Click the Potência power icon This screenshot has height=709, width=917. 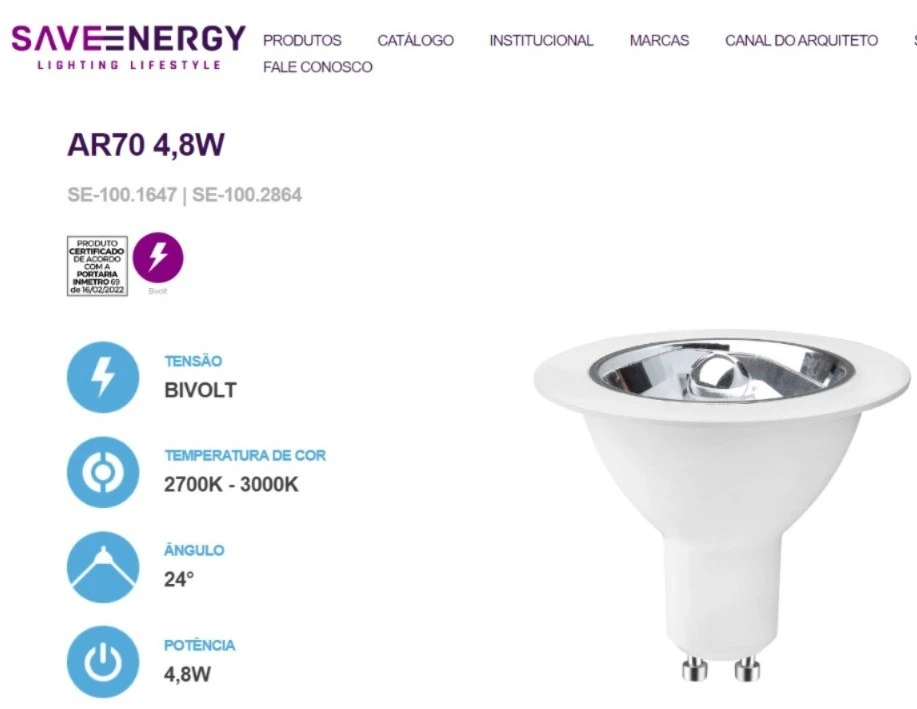tap(103, 662)
